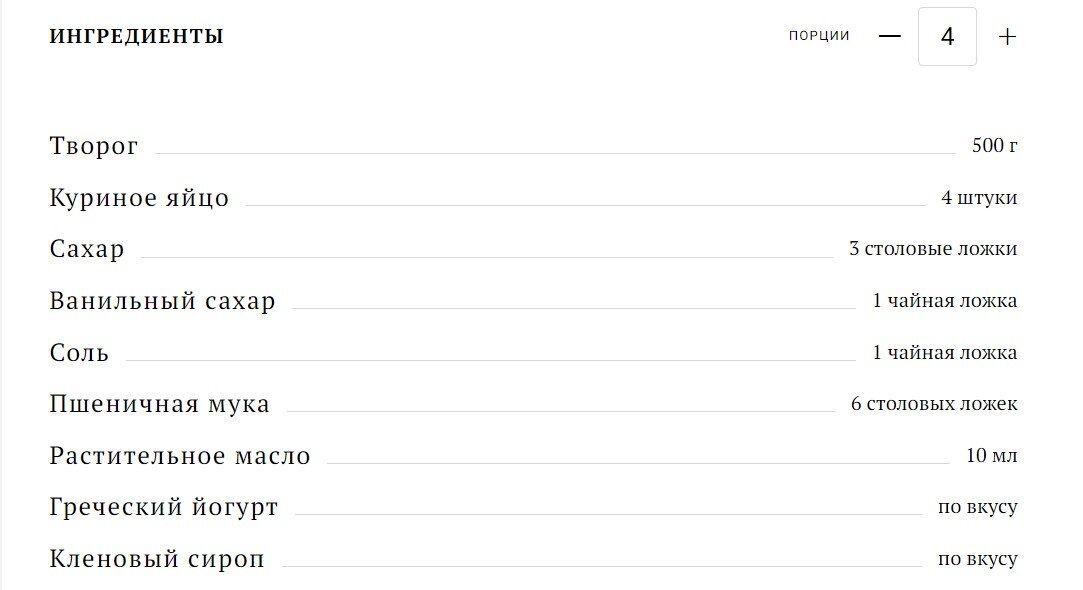Open the Ванильный сахар ingredient
This screenshot has width=1083, height=590.
pos(162,301)
